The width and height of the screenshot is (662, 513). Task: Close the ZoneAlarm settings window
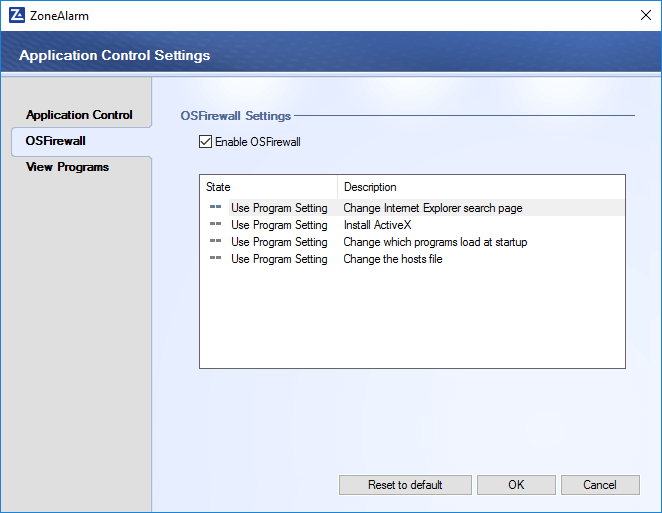tap(645, 15)
